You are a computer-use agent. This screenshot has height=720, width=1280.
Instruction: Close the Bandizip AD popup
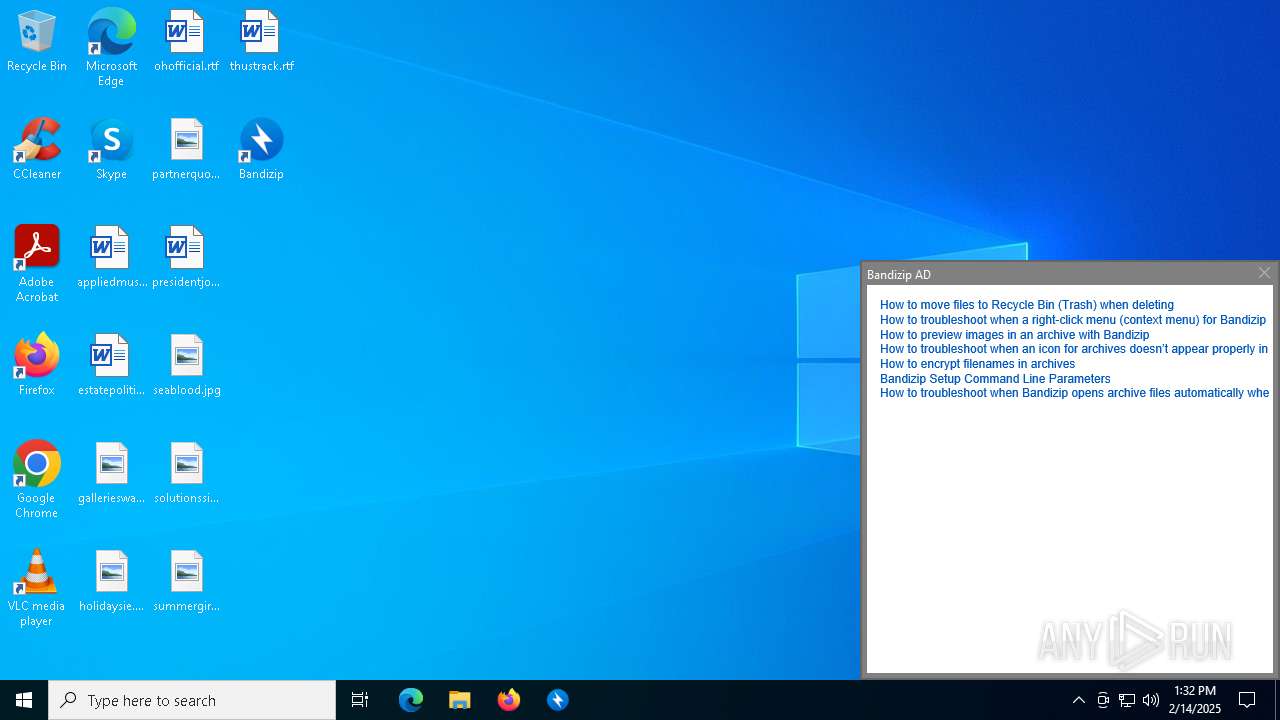1264,273
